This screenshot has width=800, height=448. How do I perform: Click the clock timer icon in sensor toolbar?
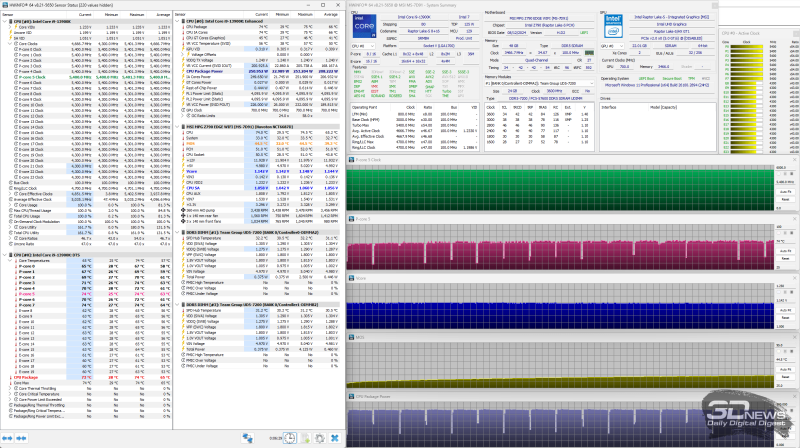pos(289,438)
